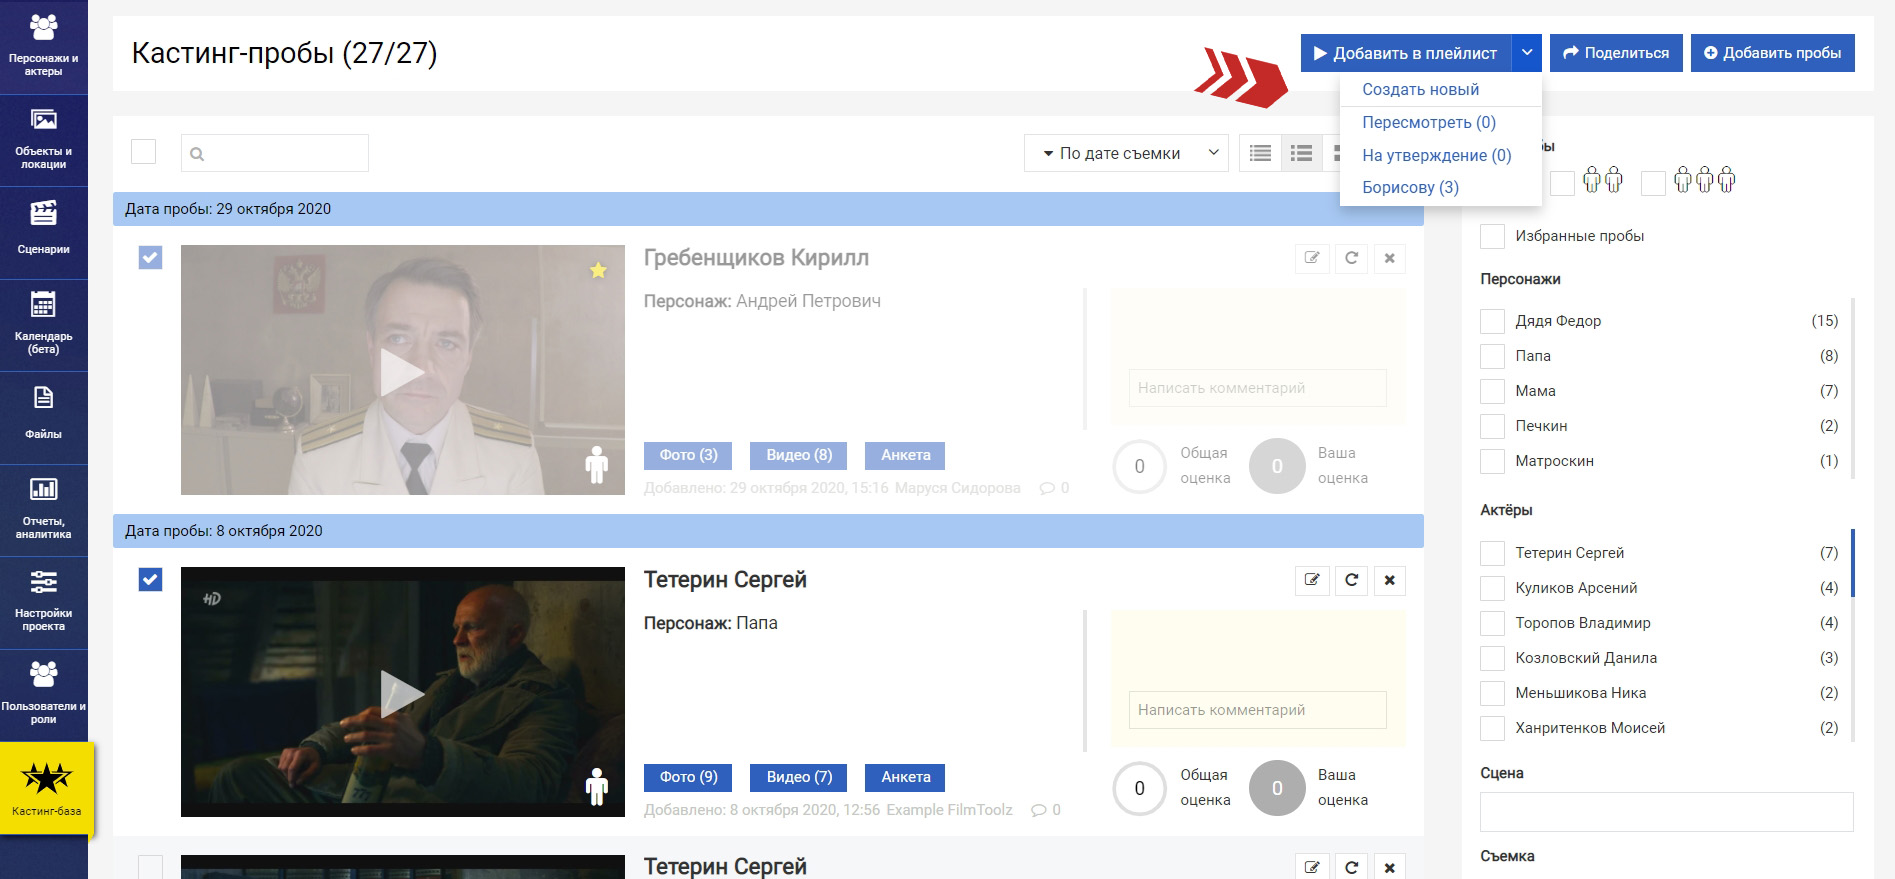Switch to detailed list view icon

tap(1301, 153)
